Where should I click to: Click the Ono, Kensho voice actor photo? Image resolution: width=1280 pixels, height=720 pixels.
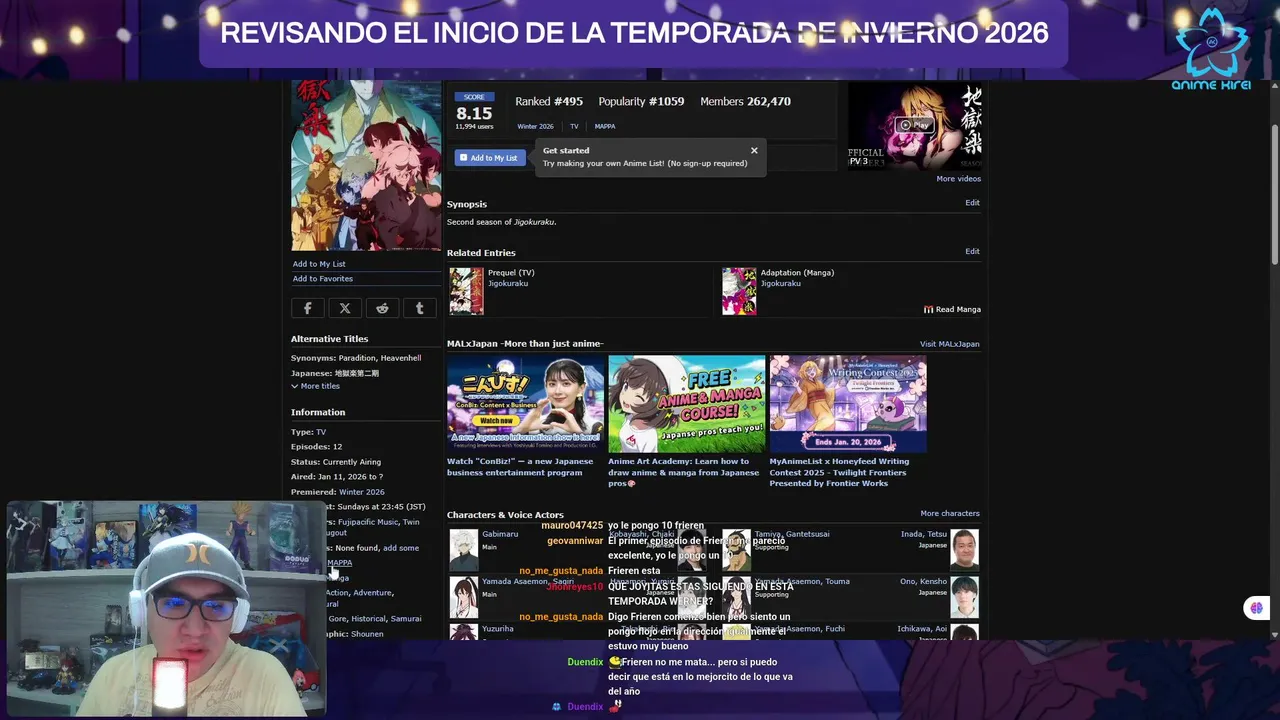964,596
